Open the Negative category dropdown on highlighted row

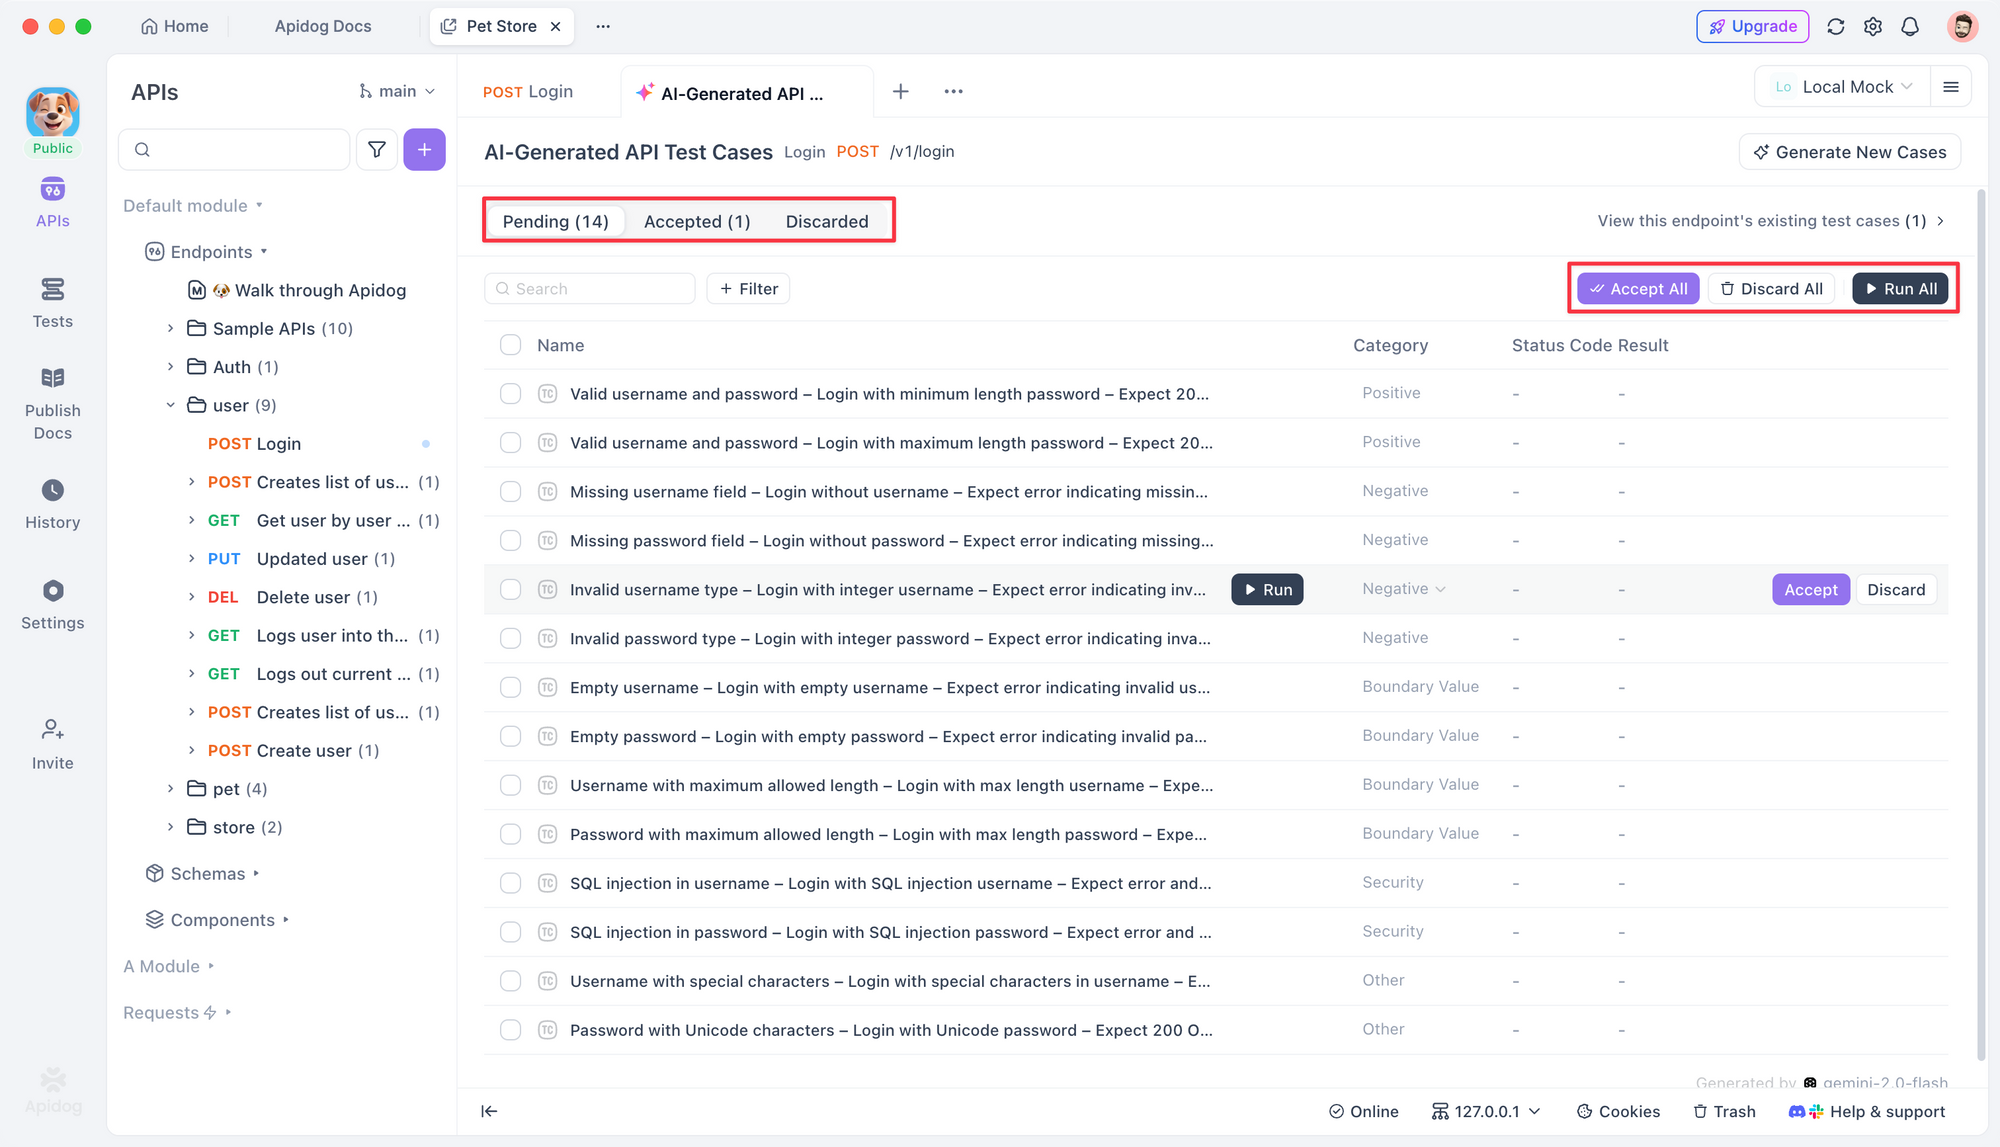click(x=1402, y=589)
